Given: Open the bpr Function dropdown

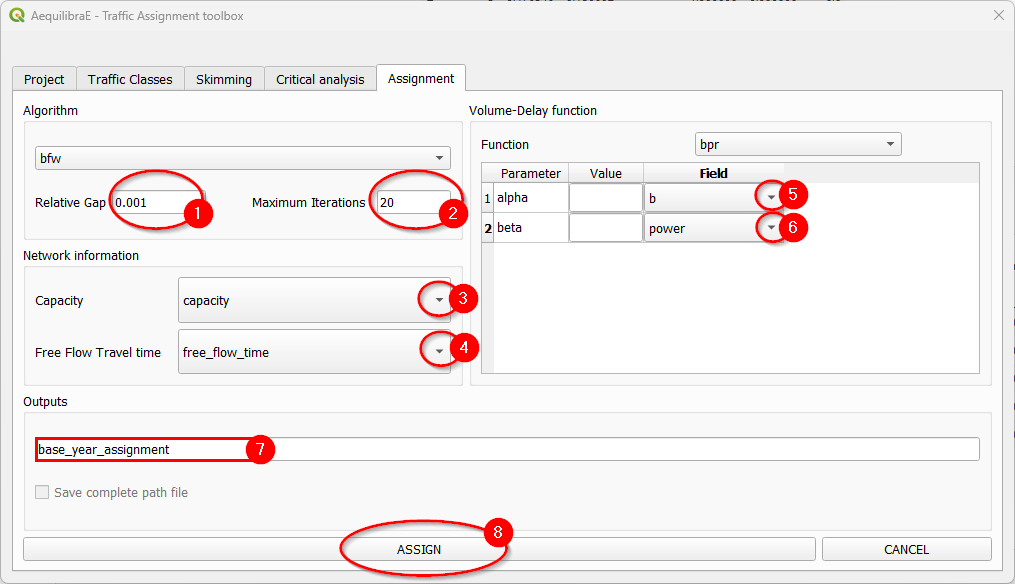Looking at the screenshot, I should coord(798,144).
